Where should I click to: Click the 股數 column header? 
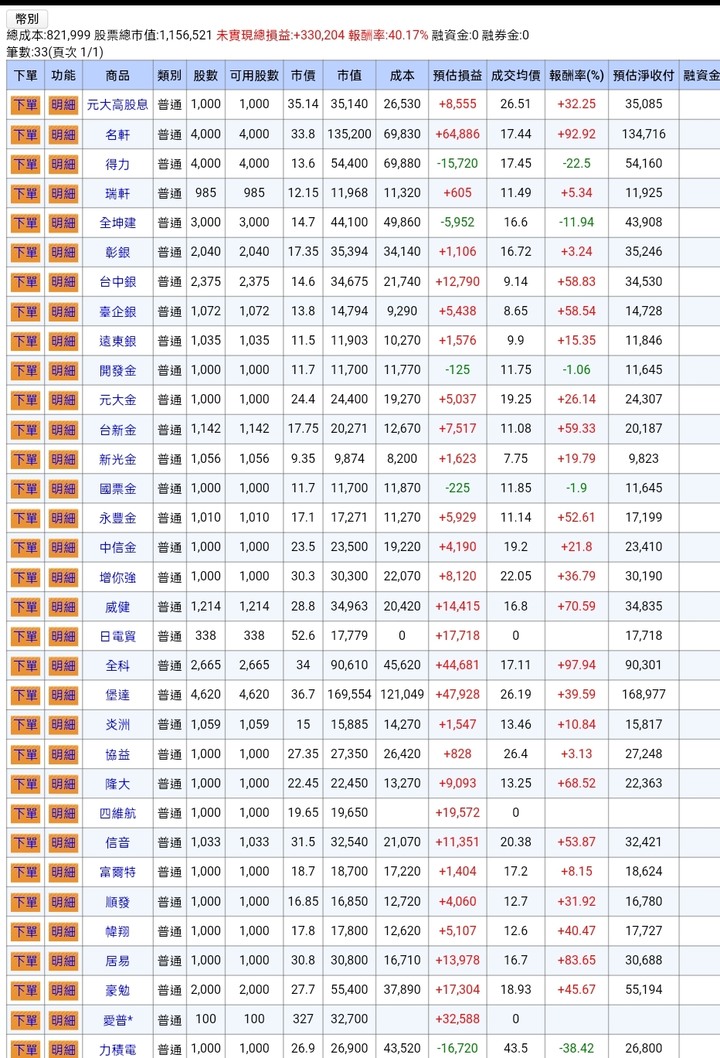(x=205, y=76)
